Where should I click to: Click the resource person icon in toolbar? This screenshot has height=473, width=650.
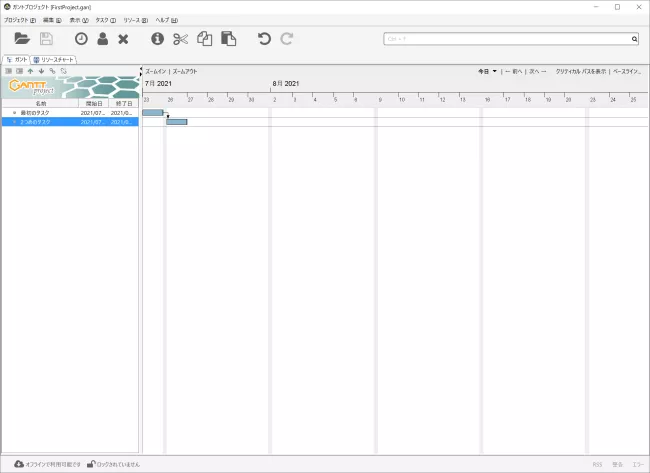pyautogui.click(x=102, y=39)
